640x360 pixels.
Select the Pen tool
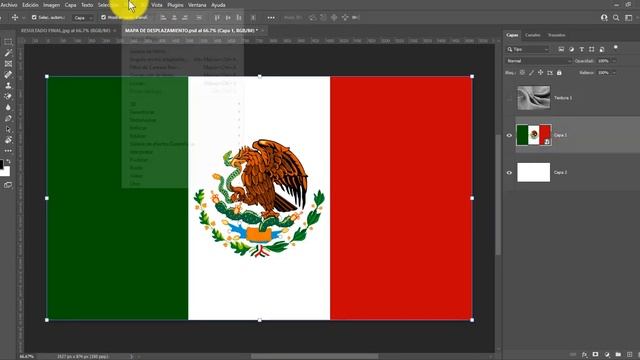tap(8, 118)
